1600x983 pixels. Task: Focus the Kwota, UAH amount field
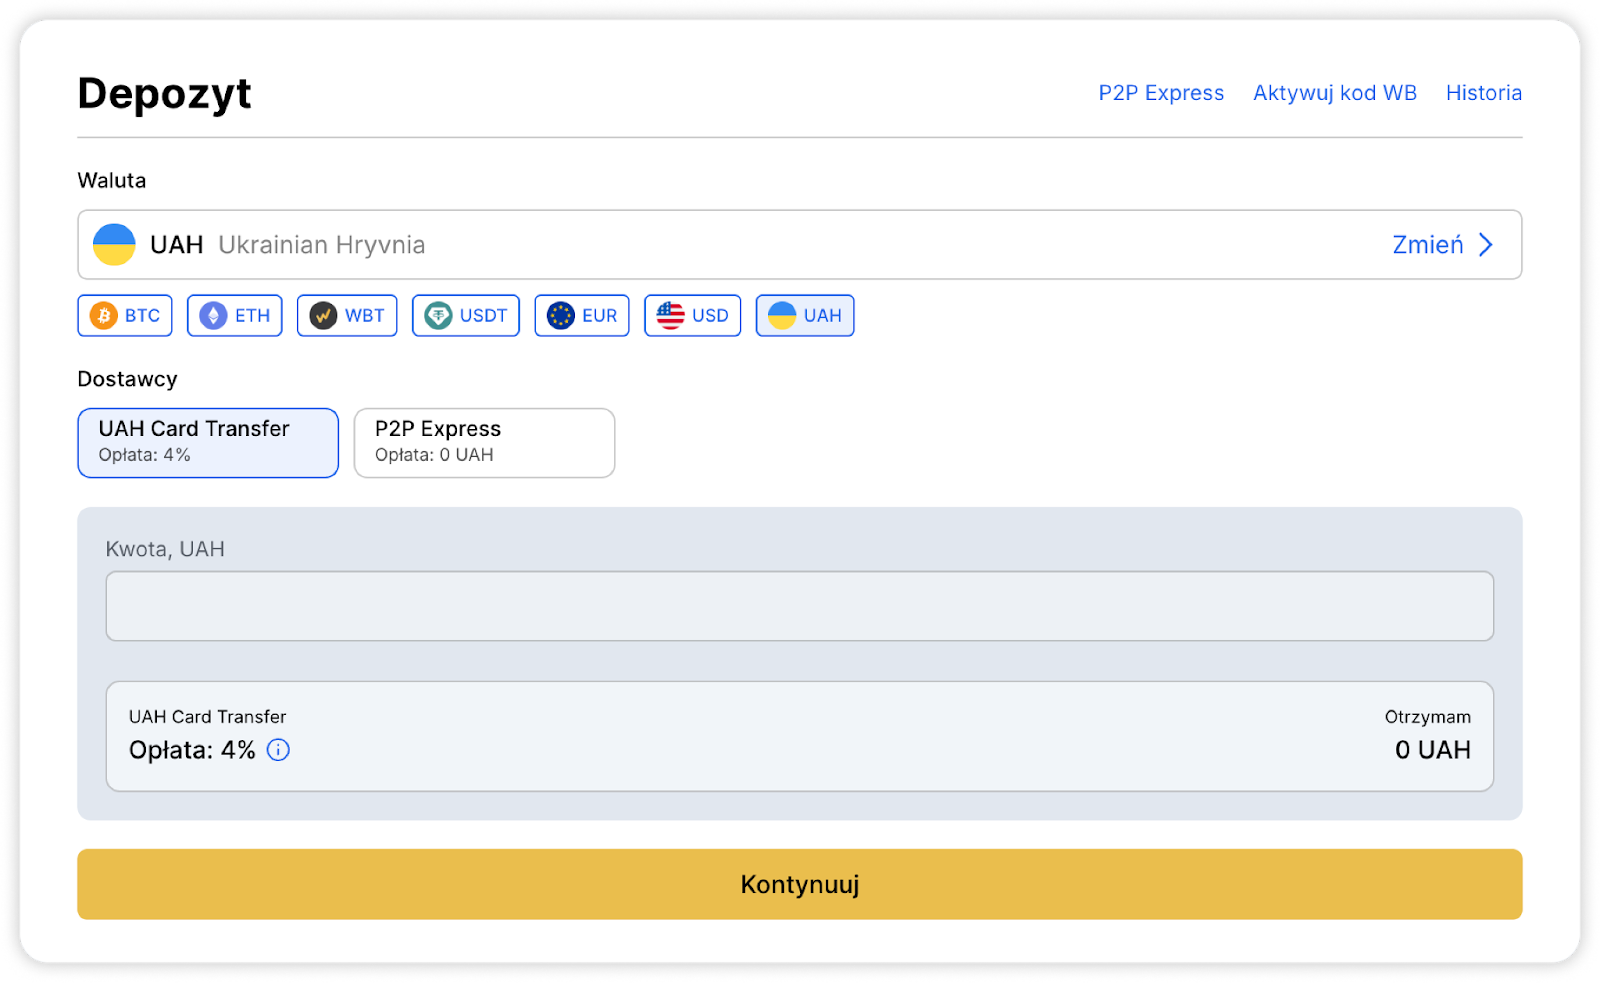tap(799, 606)
